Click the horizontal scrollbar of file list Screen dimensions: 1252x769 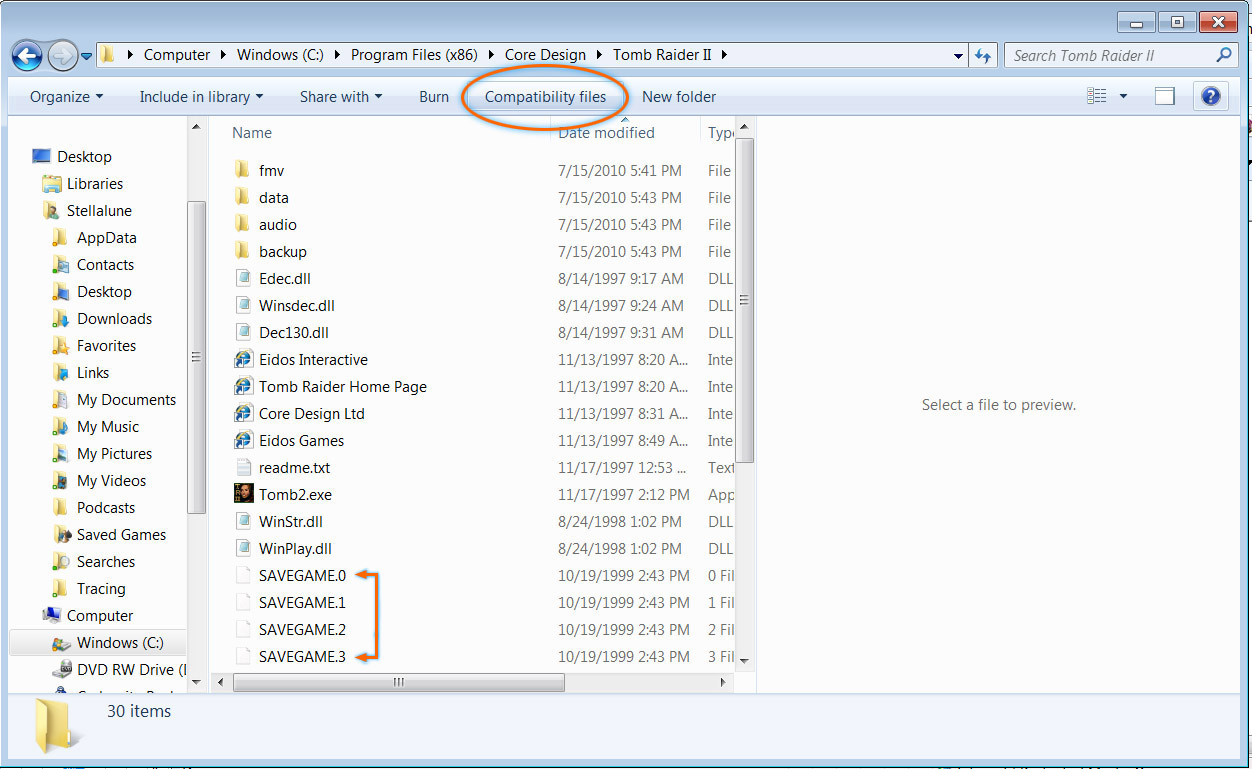pyautogui.click(x=400, y=682)
